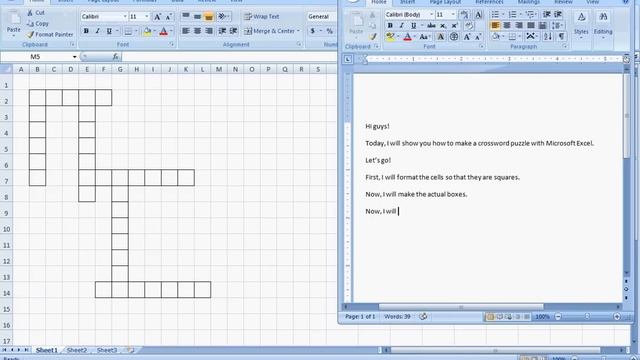Toggle Bold in Word's Font group
The image size is (640, 360).
(x=390, y=26)
